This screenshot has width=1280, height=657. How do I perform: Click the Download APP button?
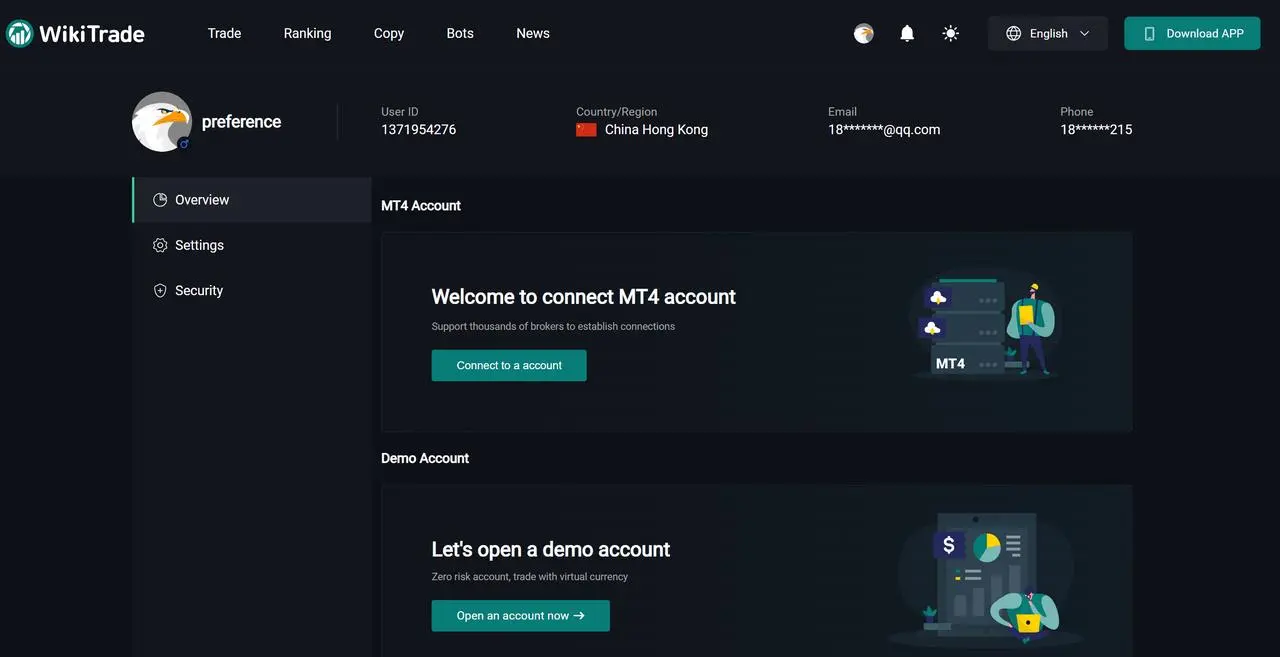click(x=1192, y=33)
